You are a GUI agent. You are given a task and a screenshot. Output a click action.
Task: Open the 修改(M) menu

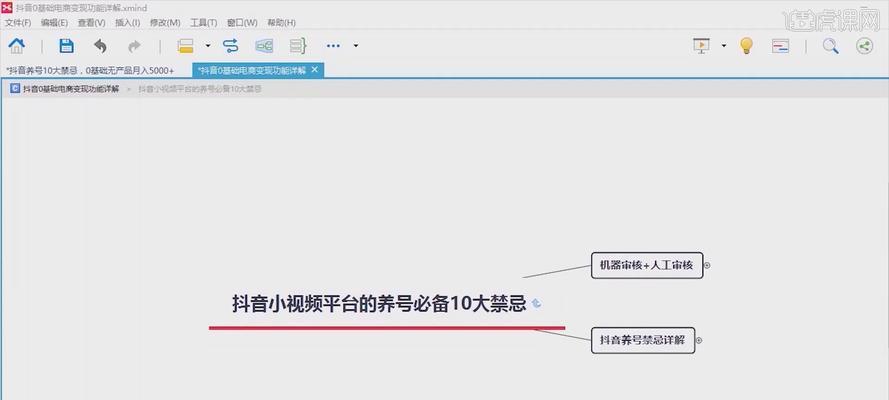pos(165,23)
